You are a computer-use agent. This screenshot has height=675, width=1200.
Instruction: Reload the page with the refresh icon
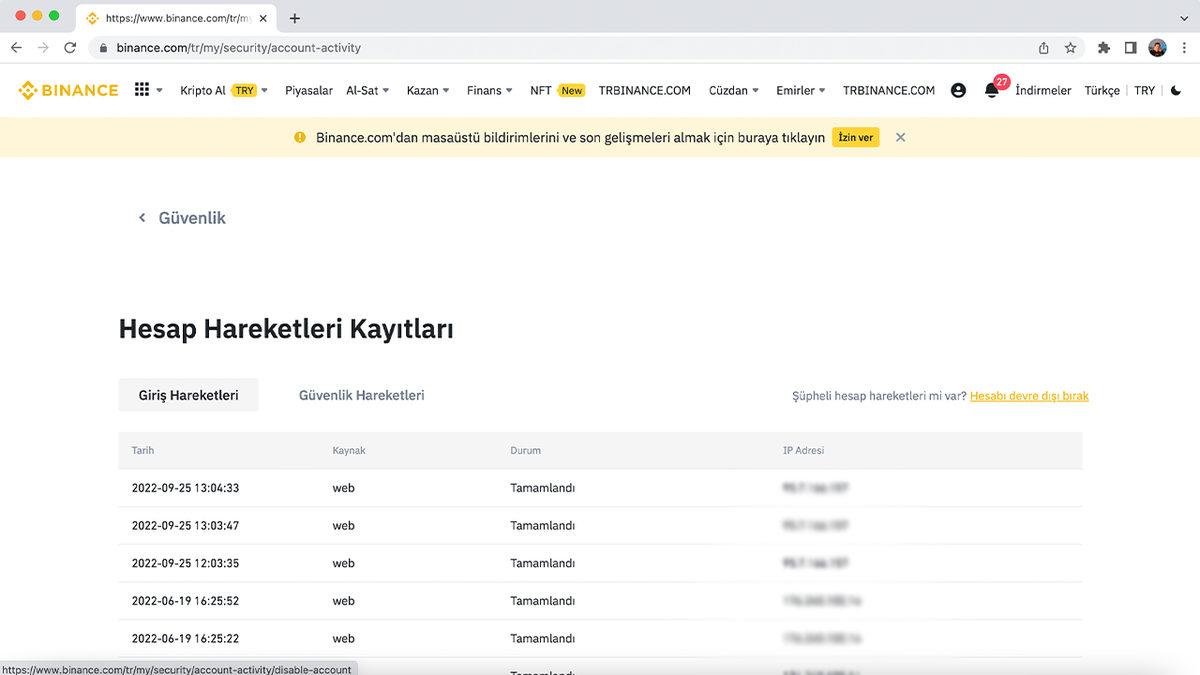68,47
